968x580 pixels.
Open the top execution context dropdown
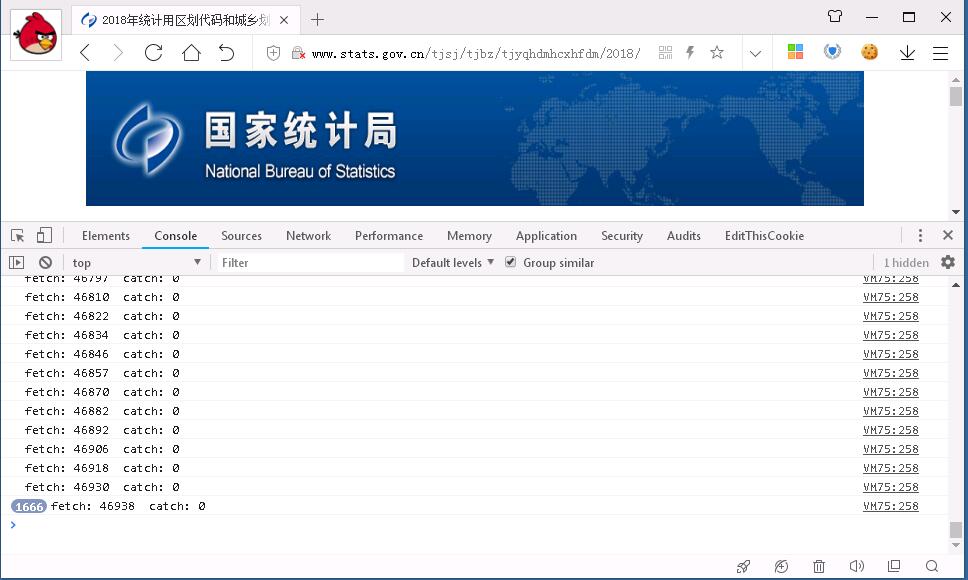(136, 263)
